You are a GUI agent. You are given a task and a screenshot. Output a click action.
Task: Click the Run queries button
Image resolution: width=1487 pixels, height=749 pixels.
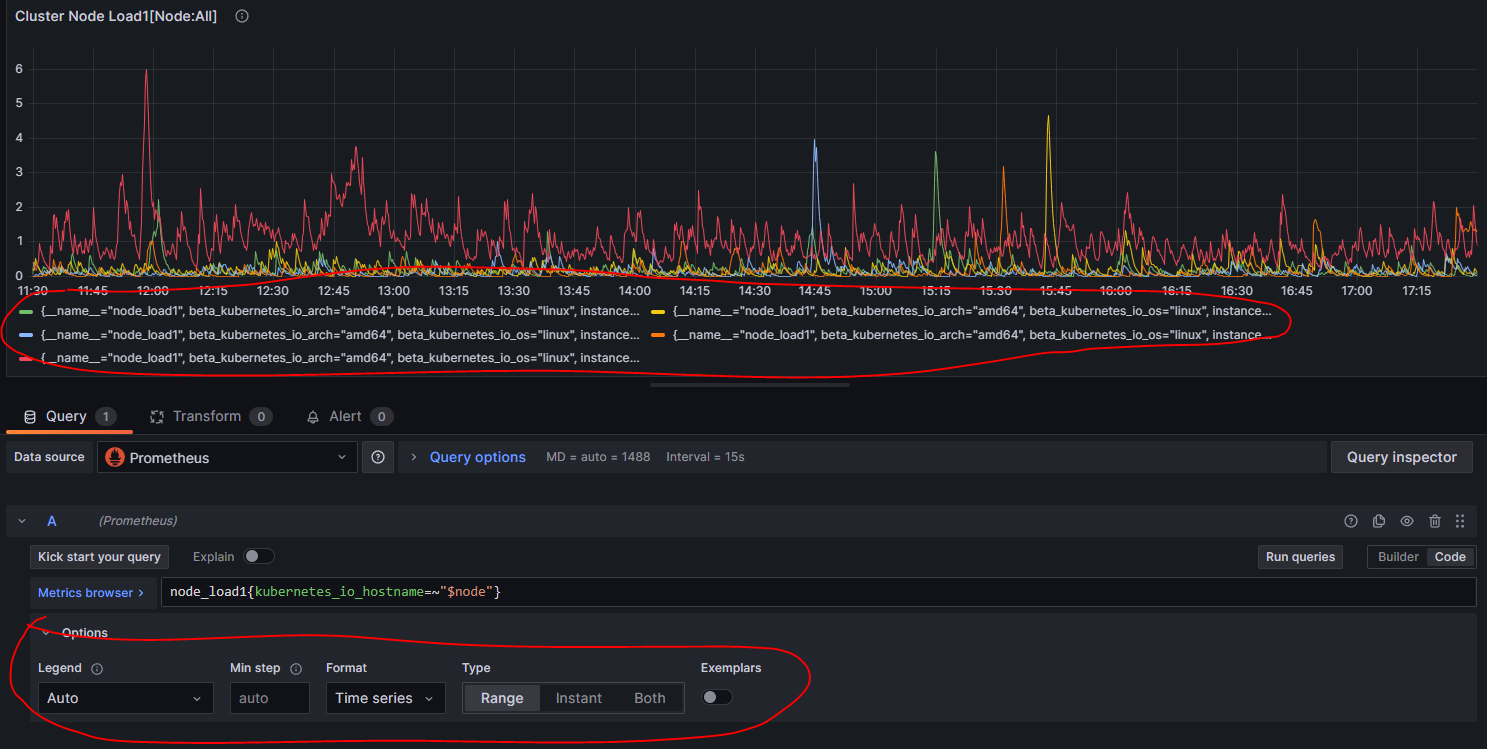coord(1300,557)
